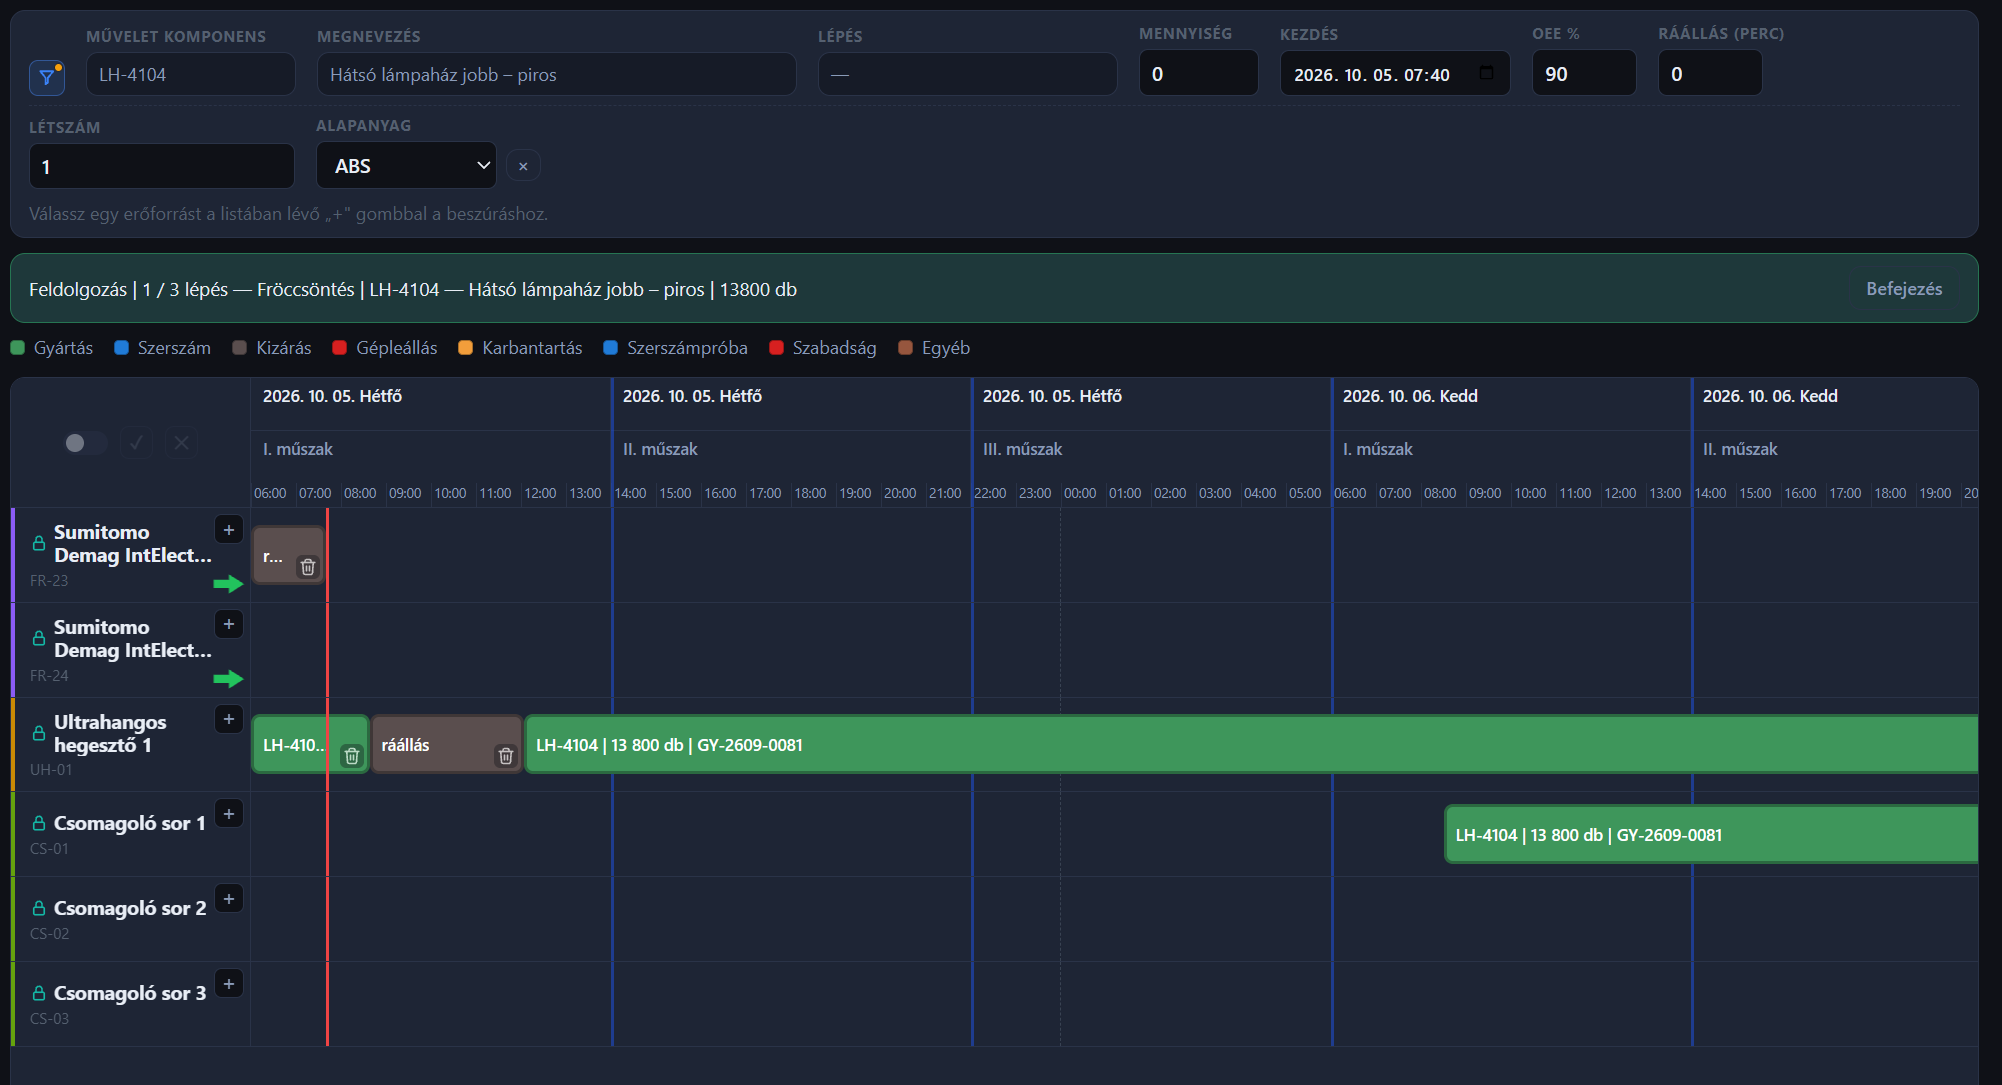Click the Gyártás green legend swatch
The image size is (2002, 1085).
coord(17,348)
